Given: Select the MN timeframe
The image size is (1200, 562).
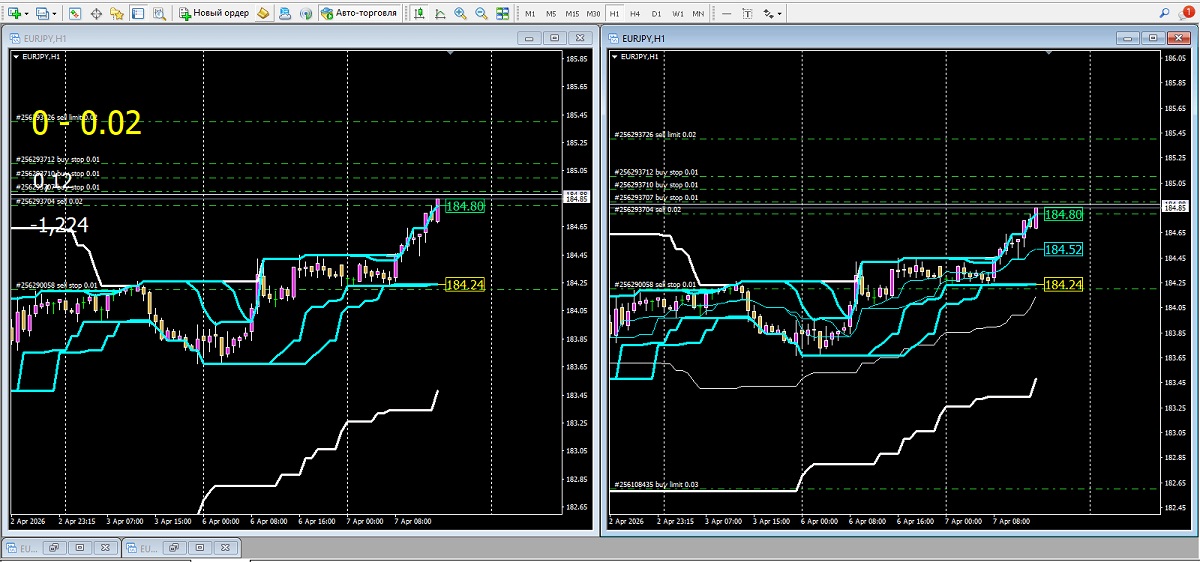Looking at the screenshot, I should tap(698, 14).
